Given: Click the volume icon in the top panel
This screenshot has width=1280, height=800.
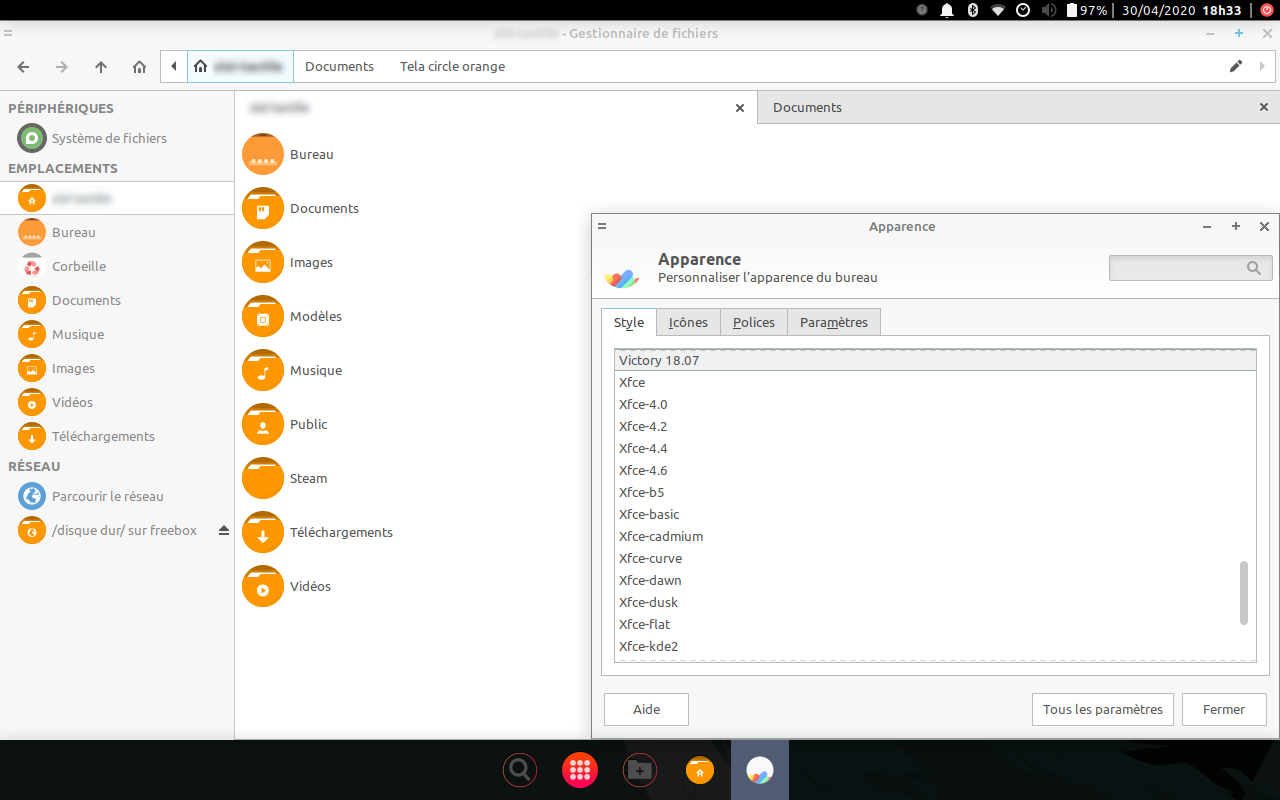Looking at the screenshot, I should (x=1049, y=10).
